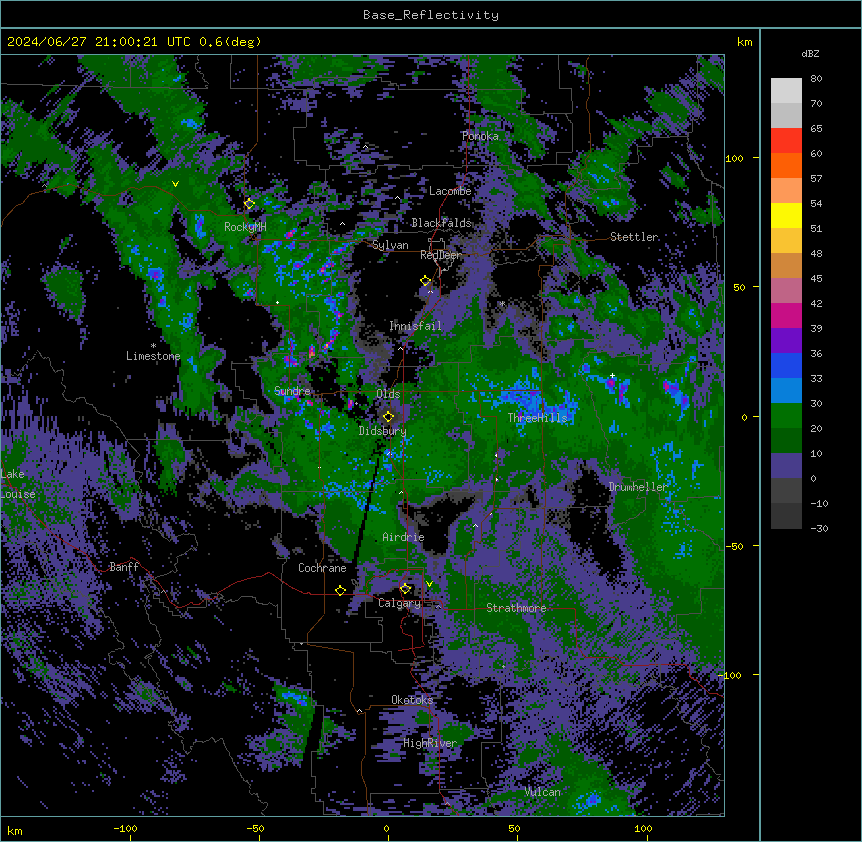862x842 pixels.
Task: Pick the violet 39-36 dBZ legend swatch
Action: point(786,341)
